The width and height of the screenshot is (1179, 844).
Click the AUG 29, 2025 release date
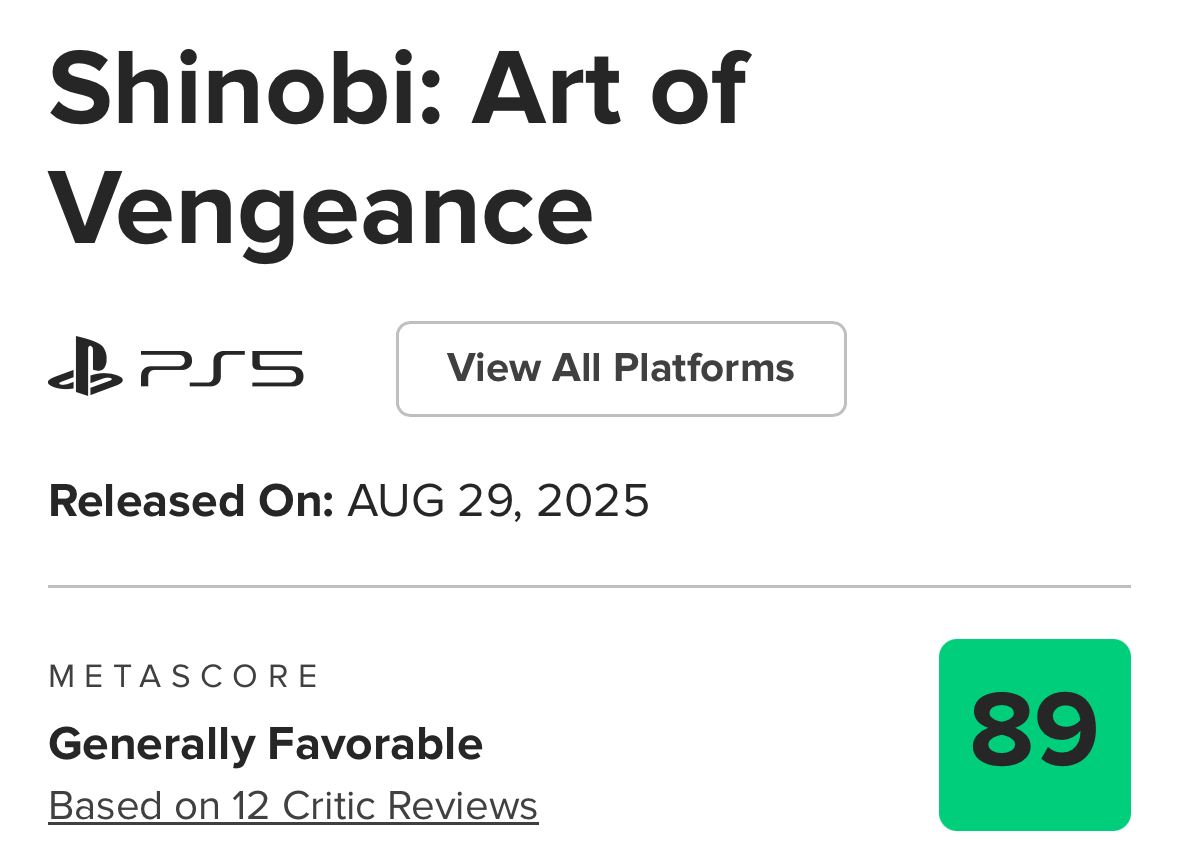click(498, 501)
